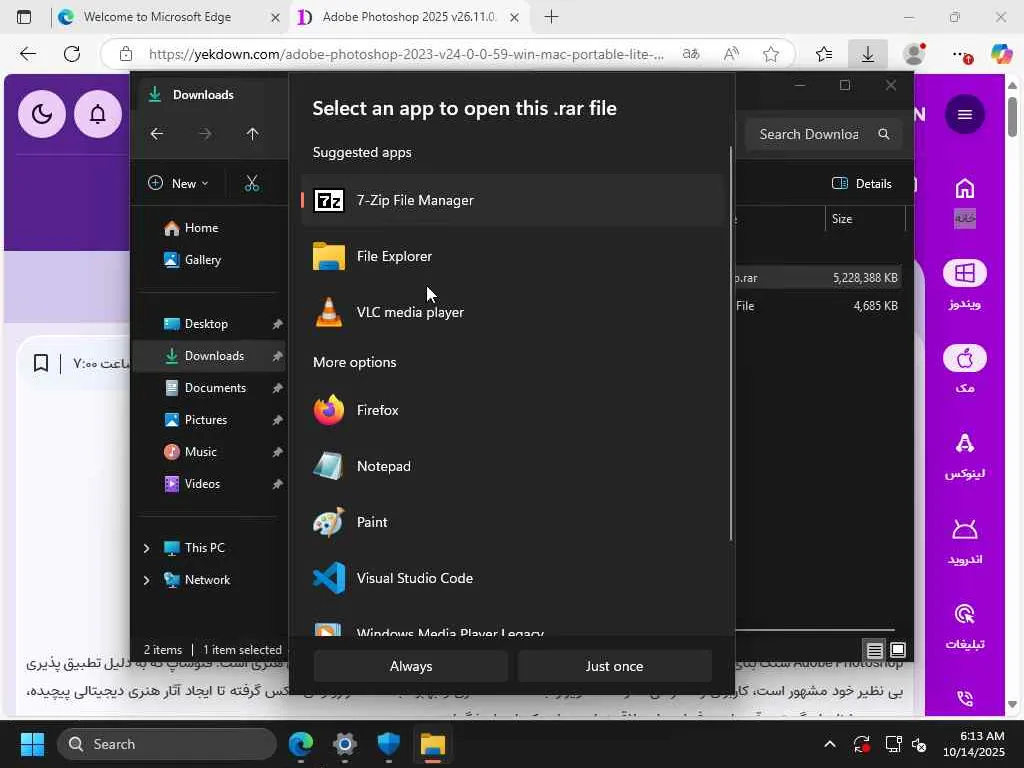Click the home icon in website sidebar
Viewport: 1024px width, 768px height.
[x=965, y=189]
